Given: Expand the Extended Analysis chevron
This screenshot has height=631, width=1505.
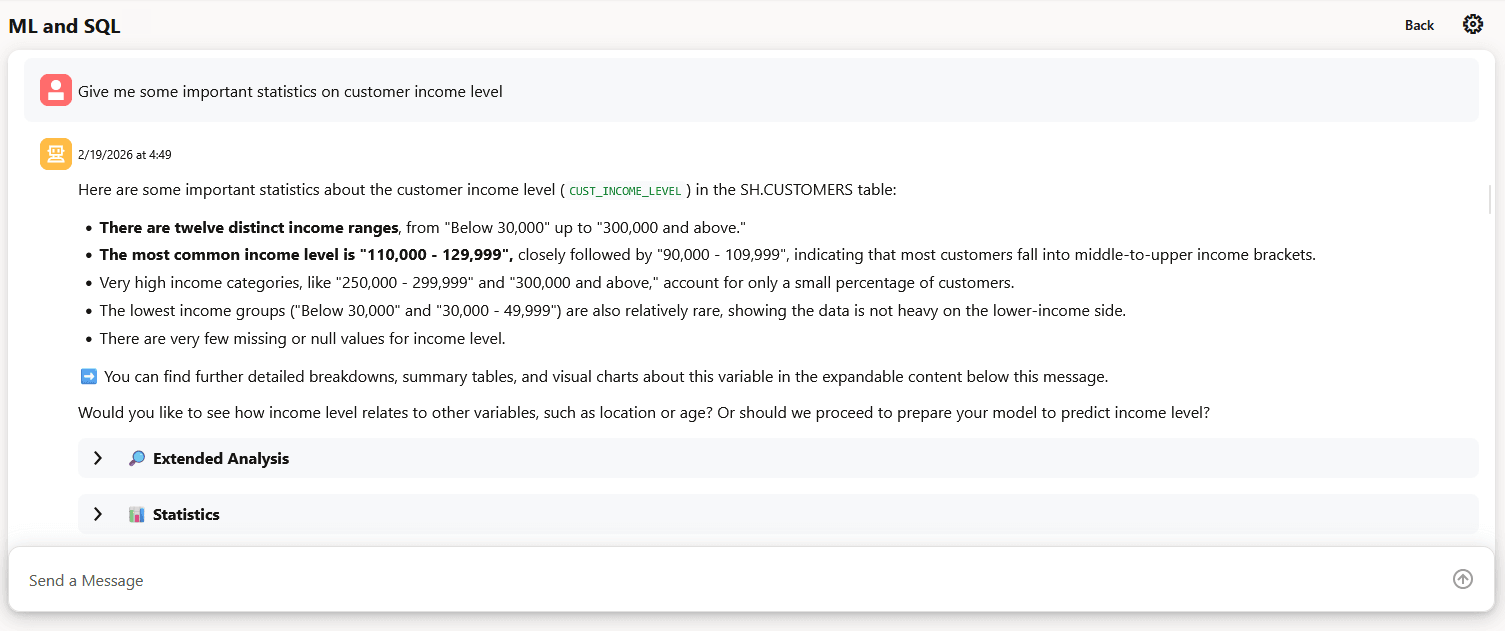Looking at the screenshot, I should pos(98,458).
